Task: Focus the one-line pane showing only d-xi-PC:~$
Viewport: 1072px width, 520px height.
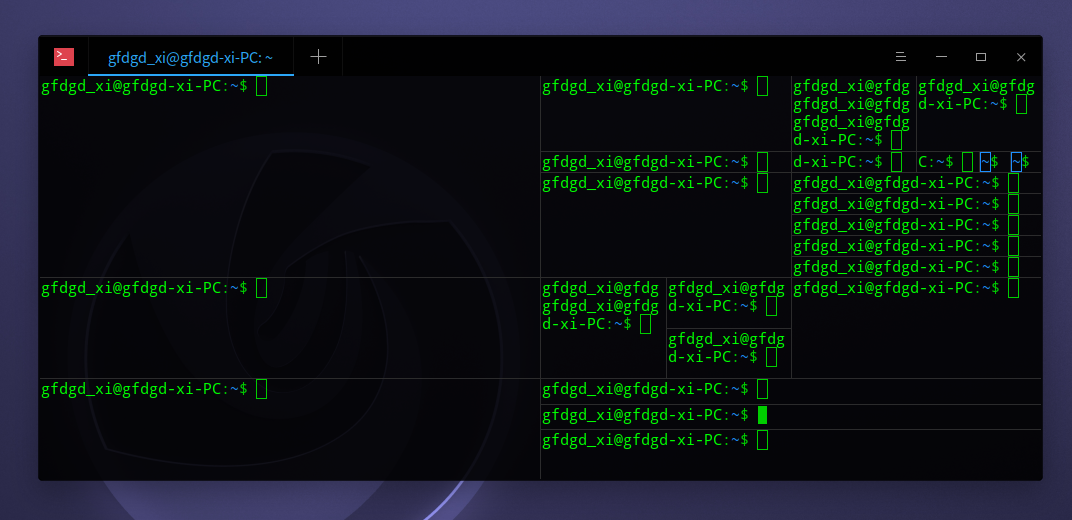Action: point(853,162)
